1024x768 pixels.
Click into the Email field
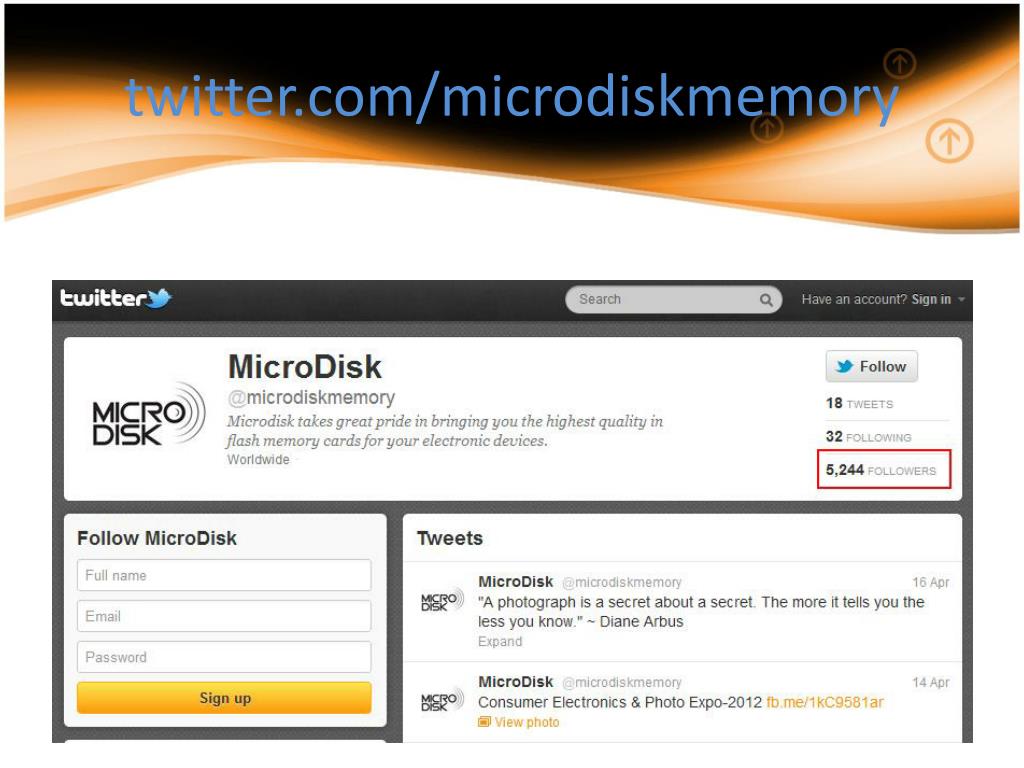click(x=224, y=616)
